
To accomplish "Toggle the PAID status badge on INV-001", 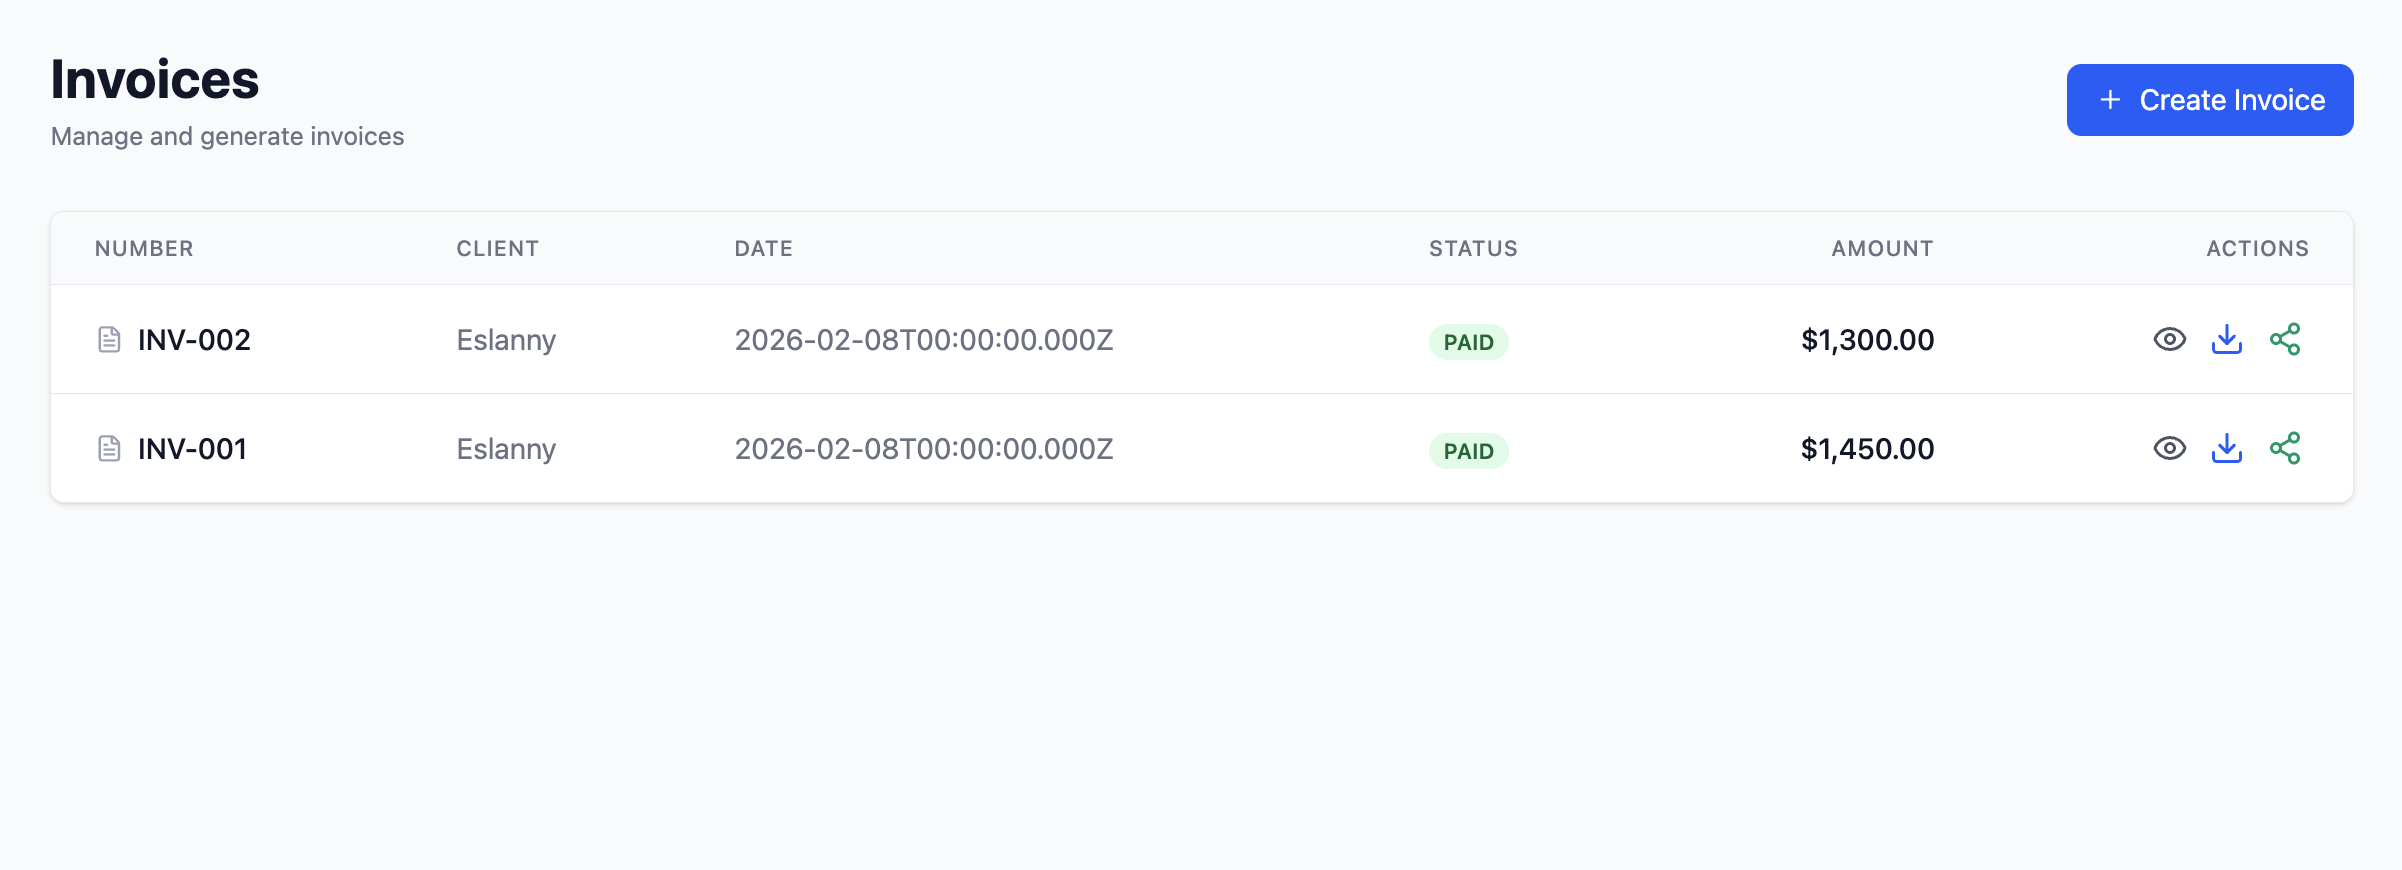I will (x=1468, y=450).
